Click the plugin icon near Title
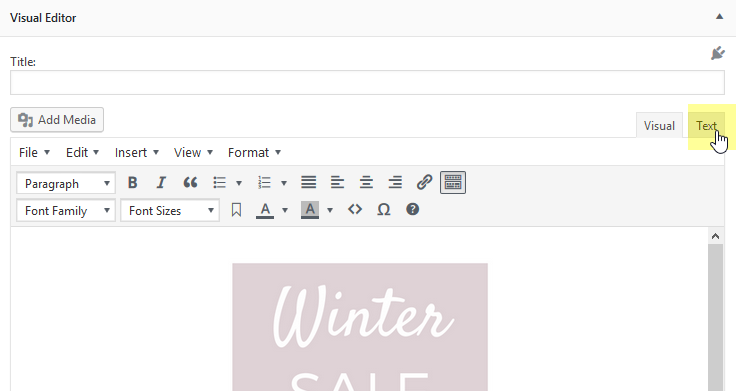The image size is (742, 391). [717, 53]
